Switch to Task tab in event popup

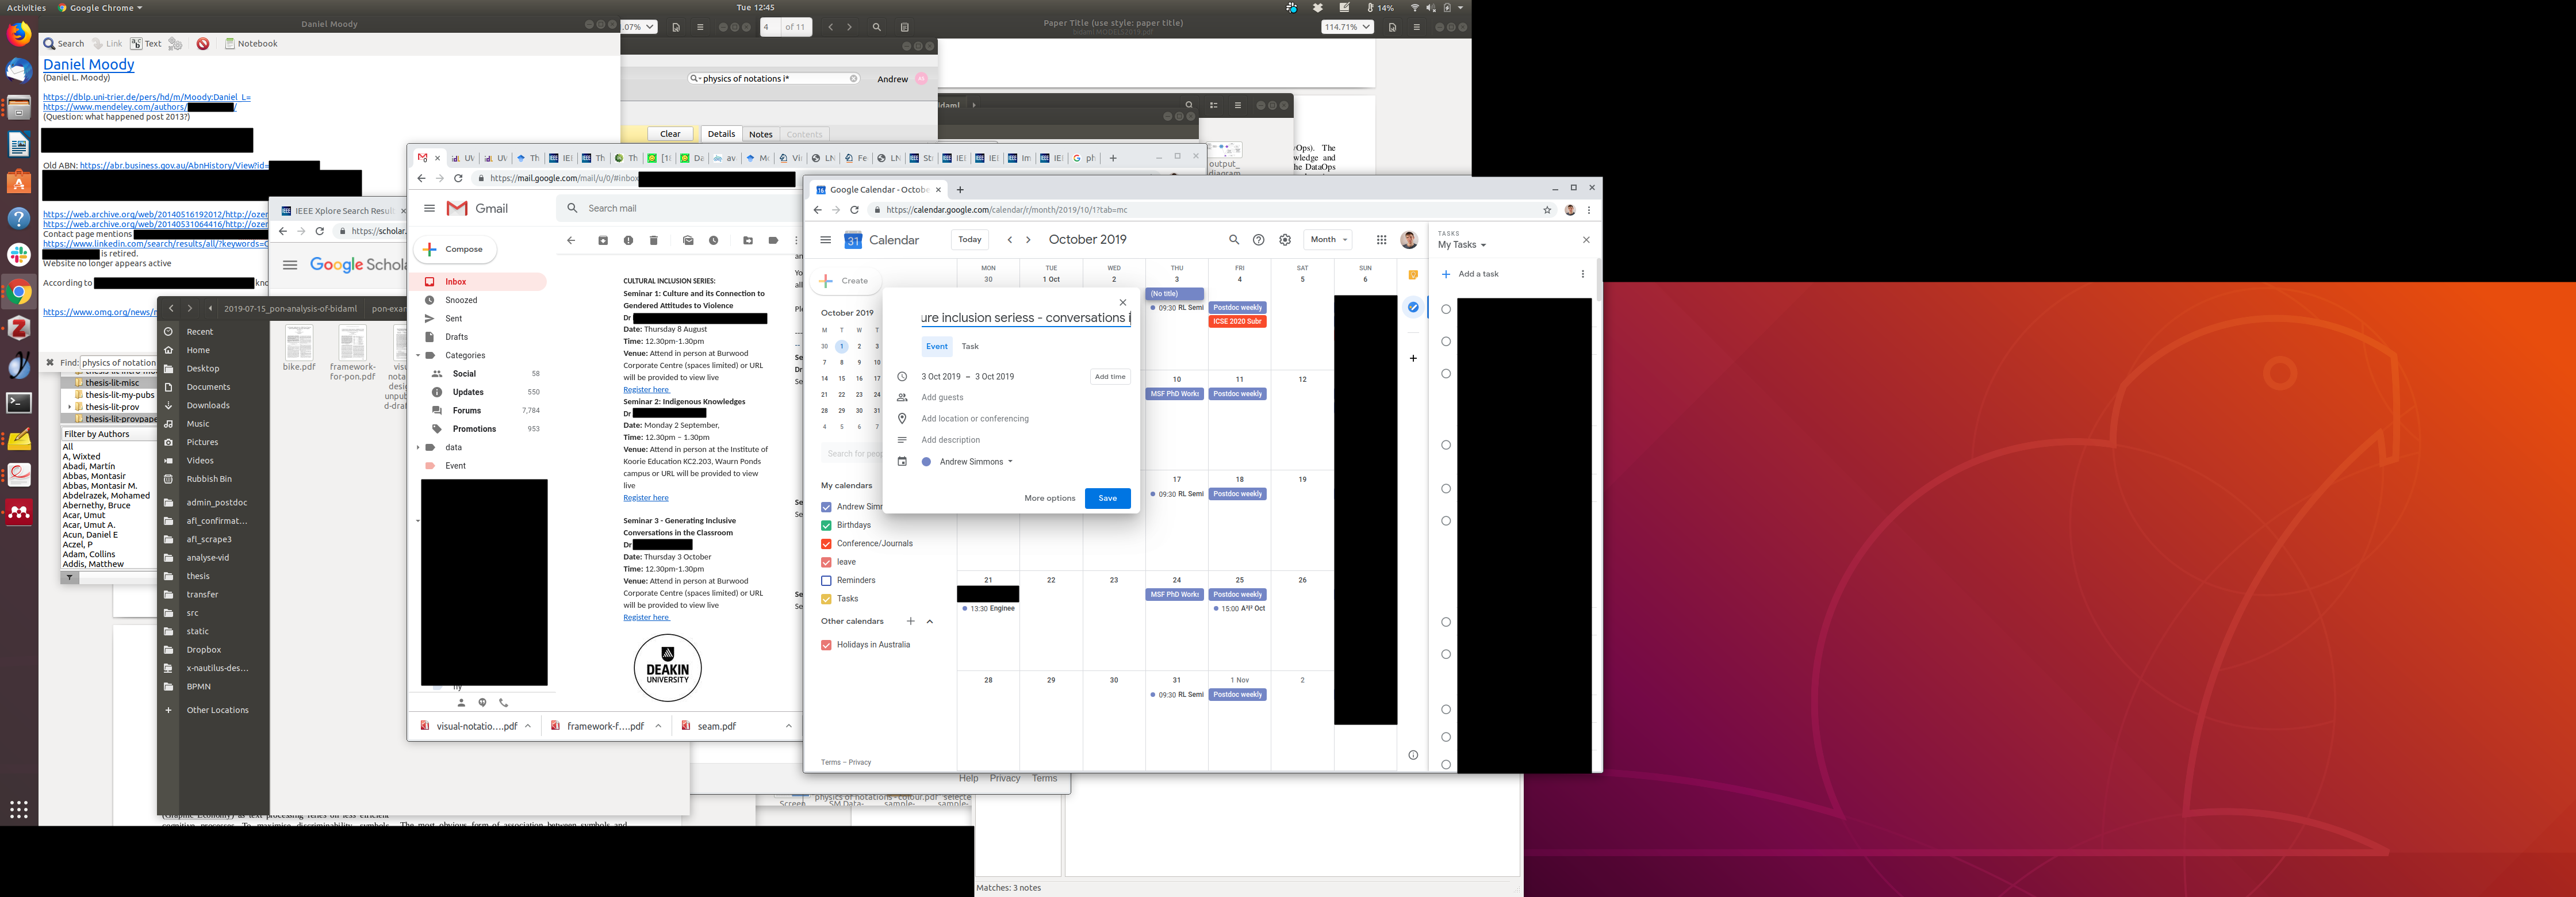point(970,347)
